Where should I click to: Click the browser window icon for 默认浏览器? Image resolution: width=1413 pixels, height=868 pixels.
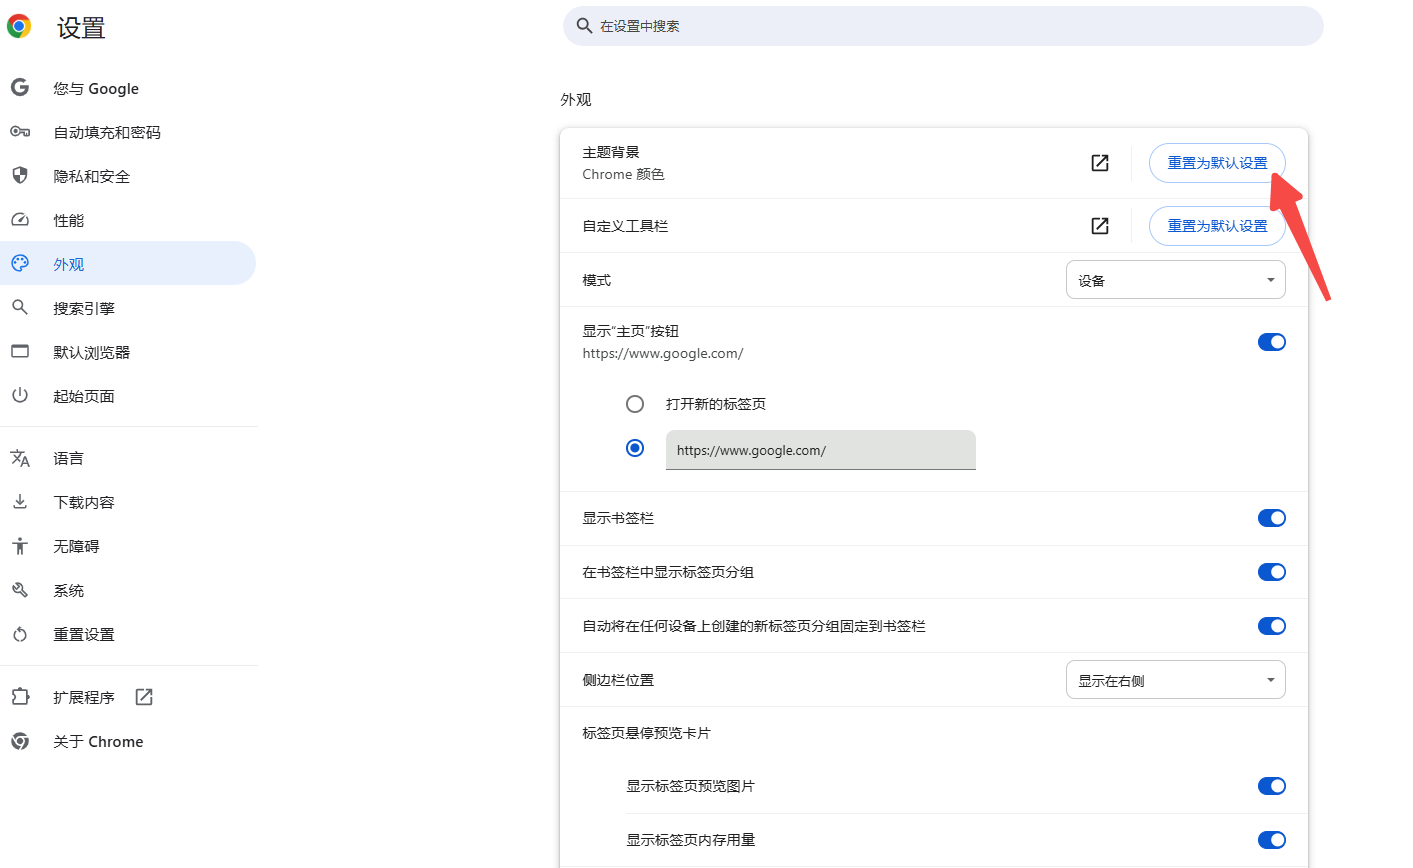20,352
